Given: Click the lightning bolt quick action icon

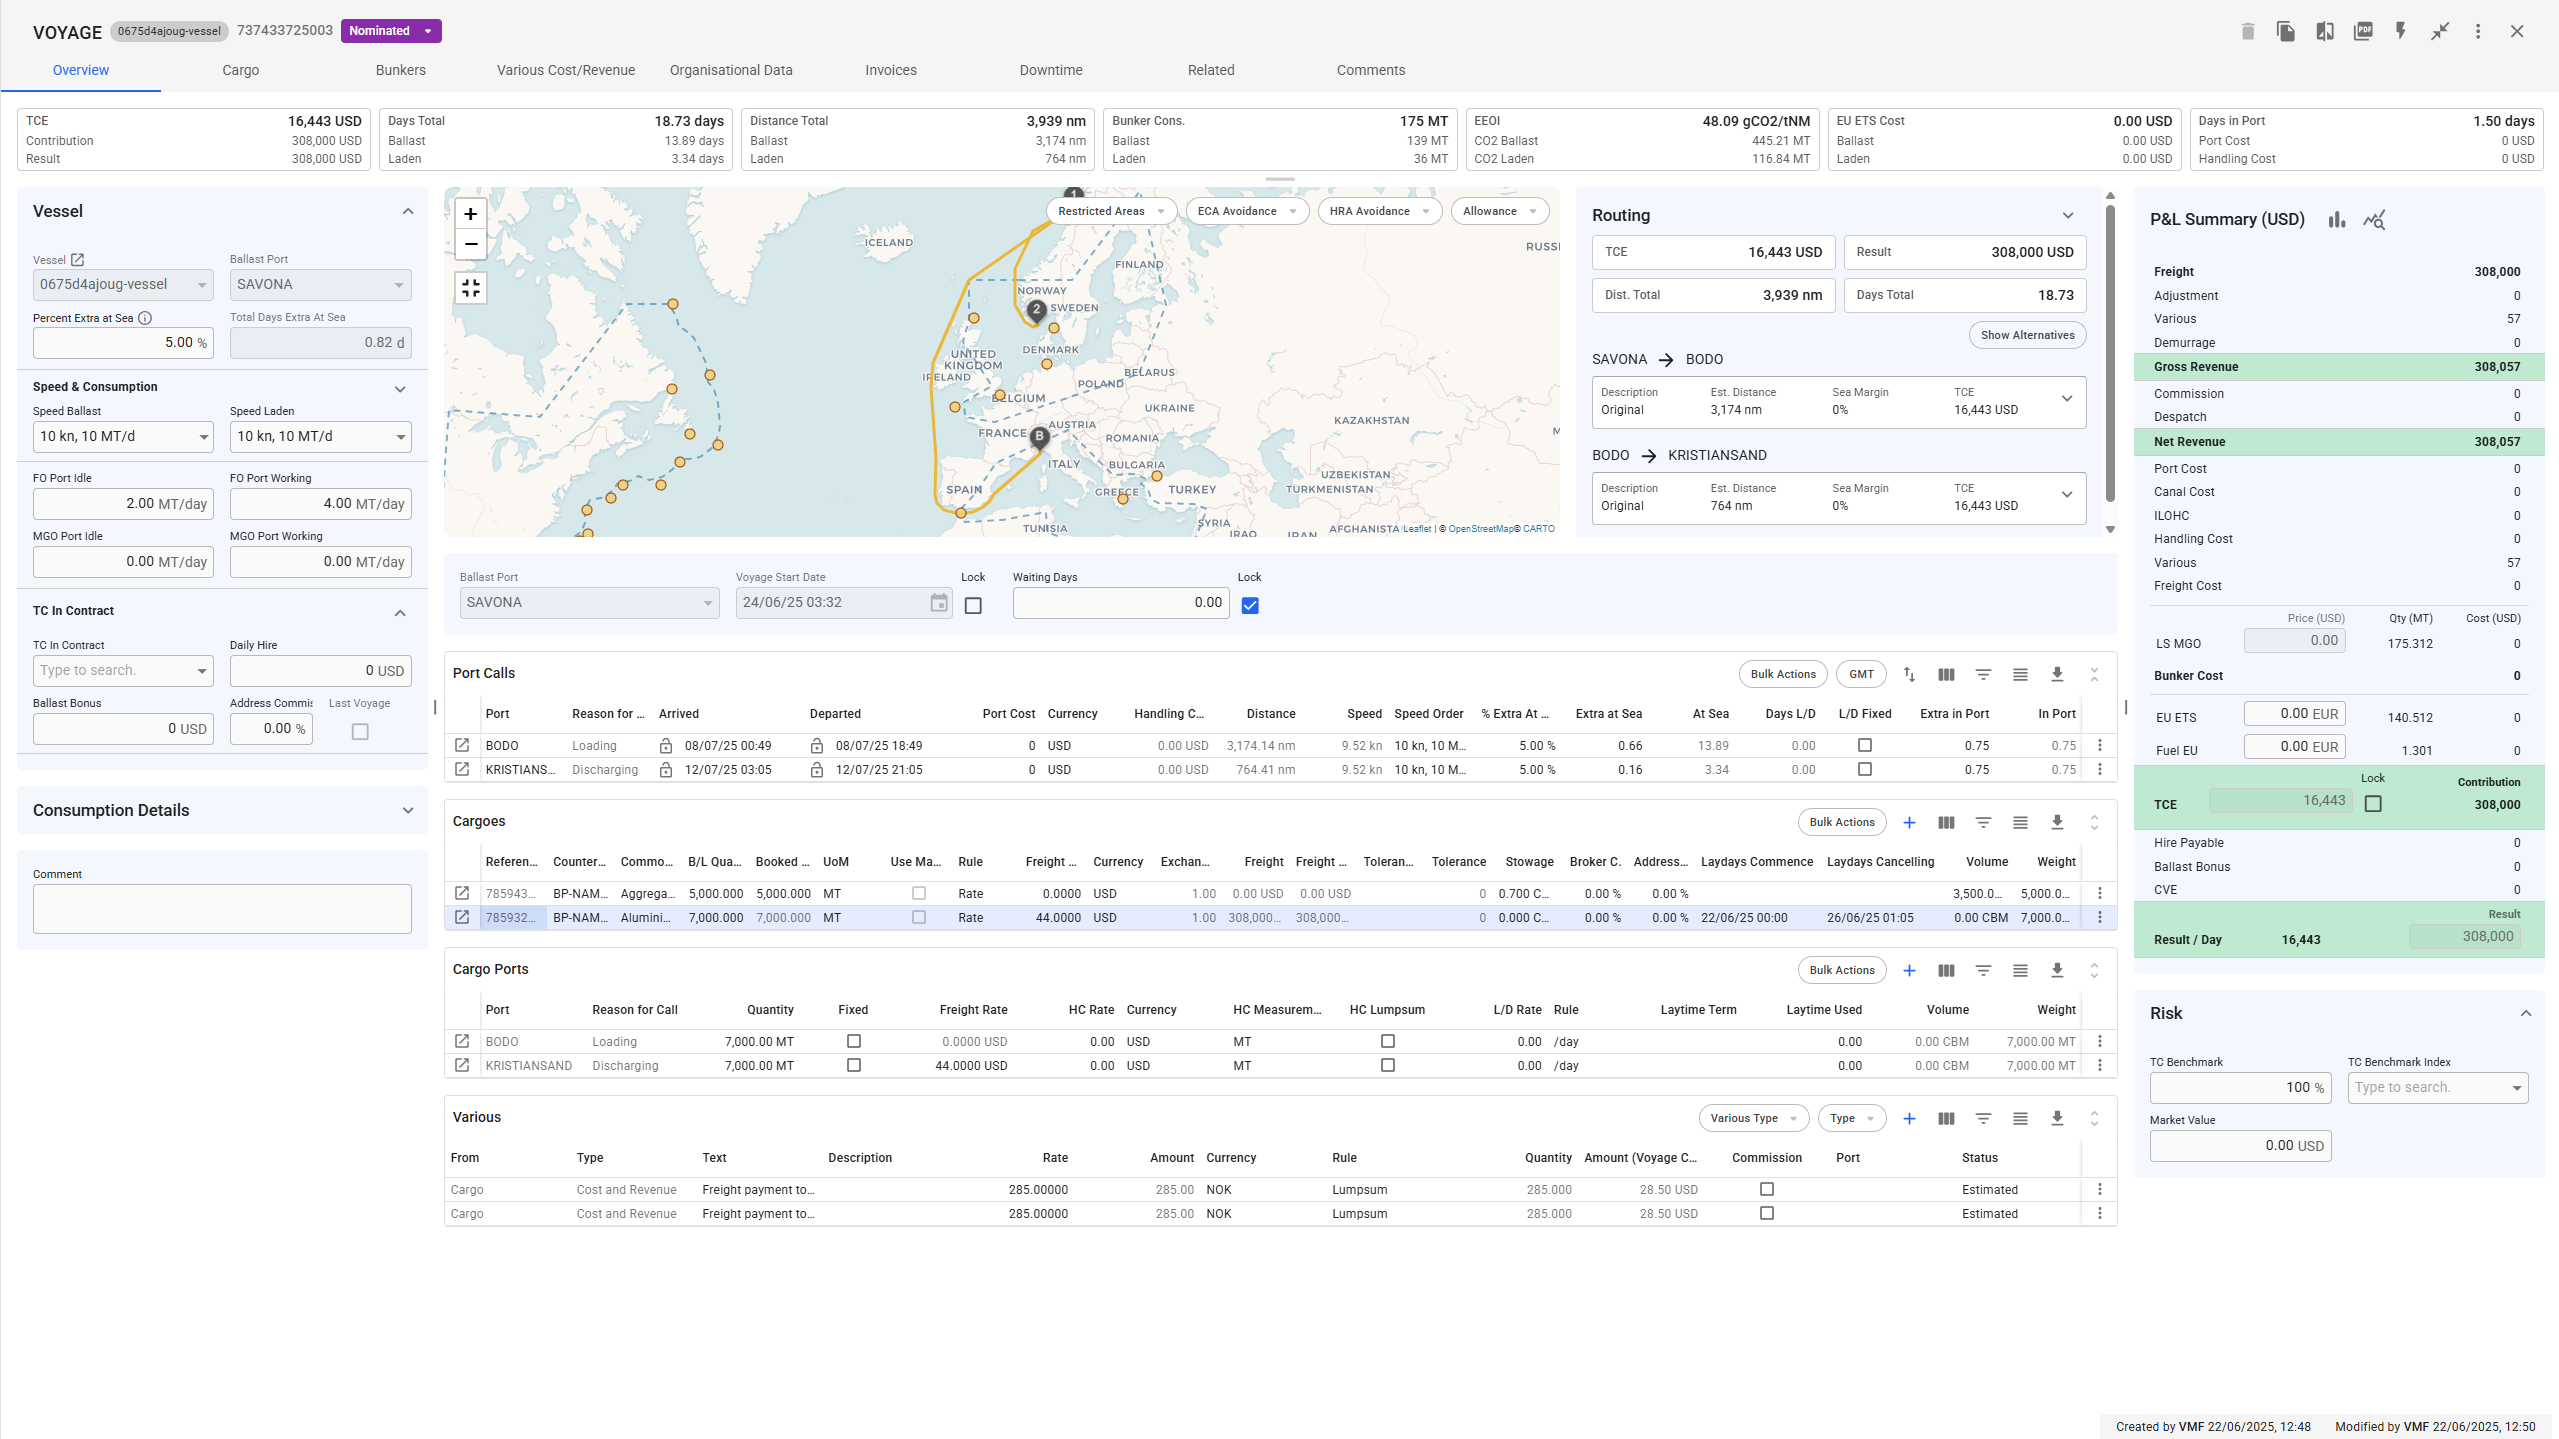Looking at the screenshot, I should (2401, 31).
